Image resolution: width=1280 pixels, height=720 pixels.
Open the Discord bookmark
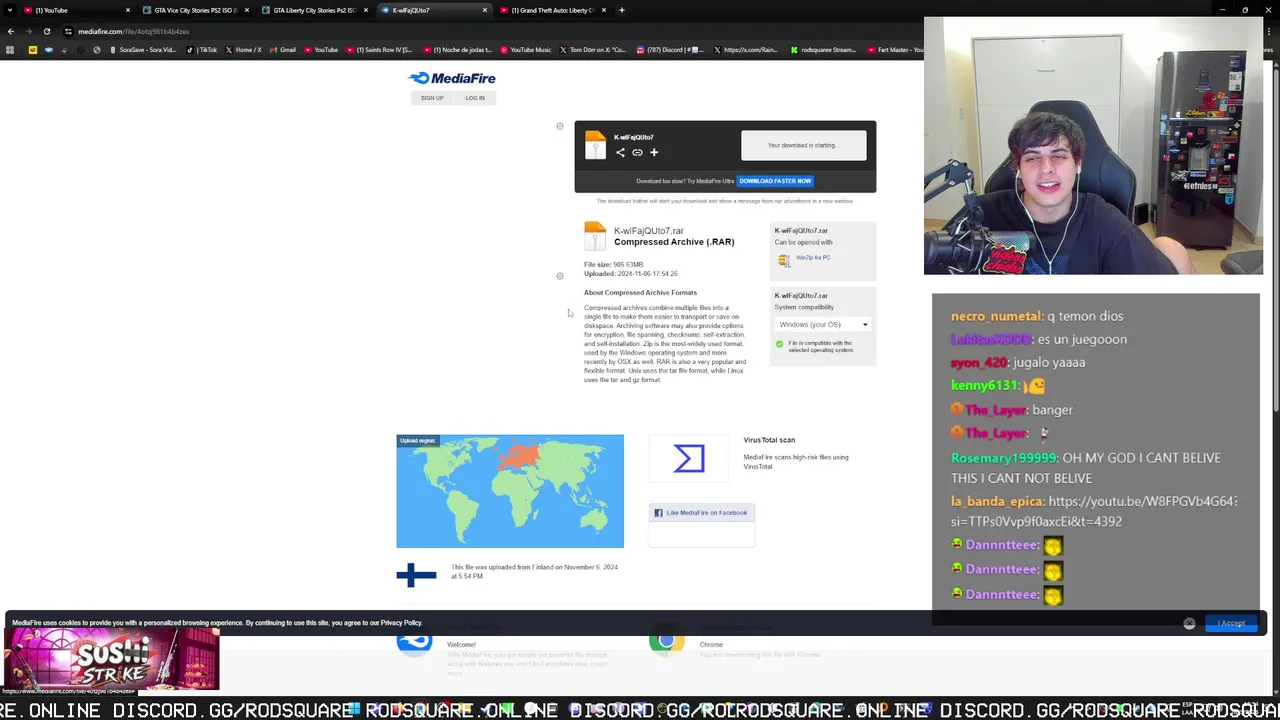670,50
